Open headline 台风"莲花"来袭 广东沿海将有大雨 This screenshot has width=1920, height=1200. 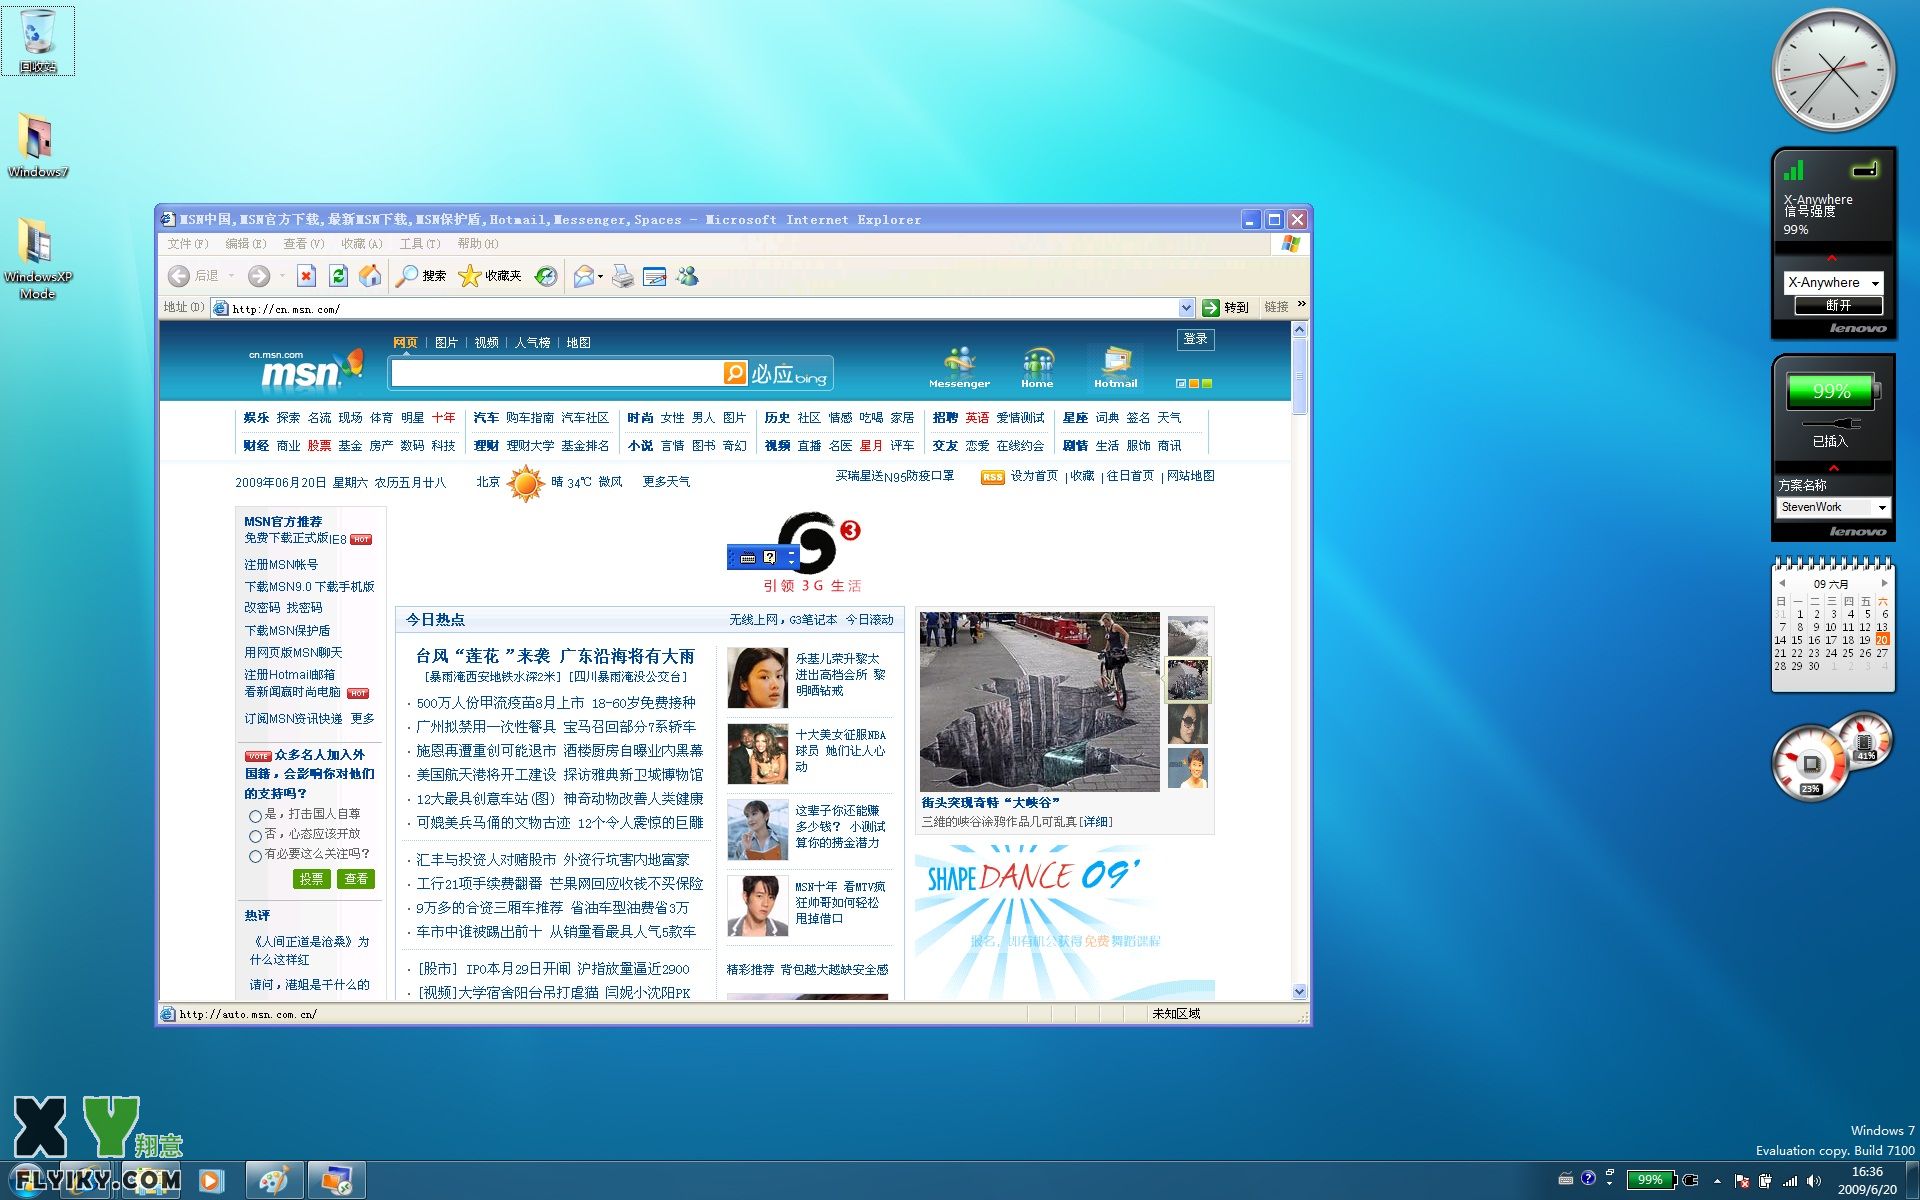click(x=555, y=656)
